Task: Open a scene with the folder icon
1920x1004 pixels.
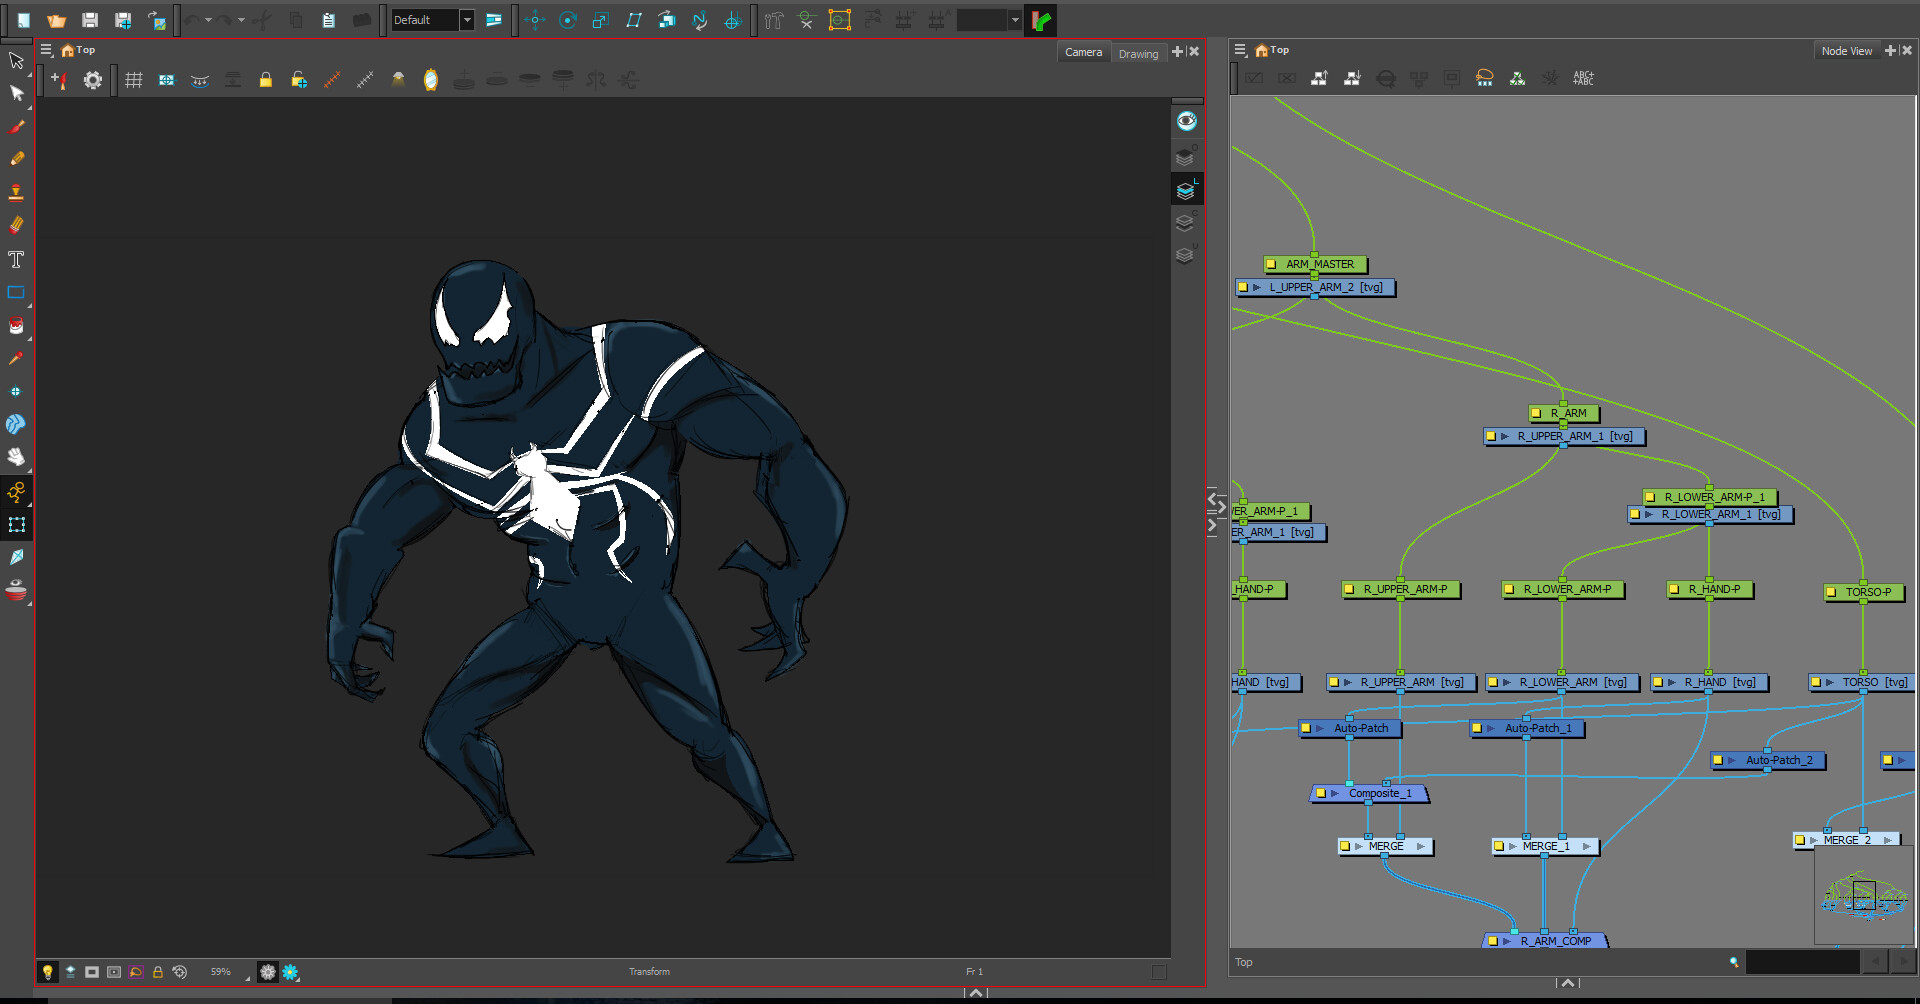Action: click(x=56, y=20)
